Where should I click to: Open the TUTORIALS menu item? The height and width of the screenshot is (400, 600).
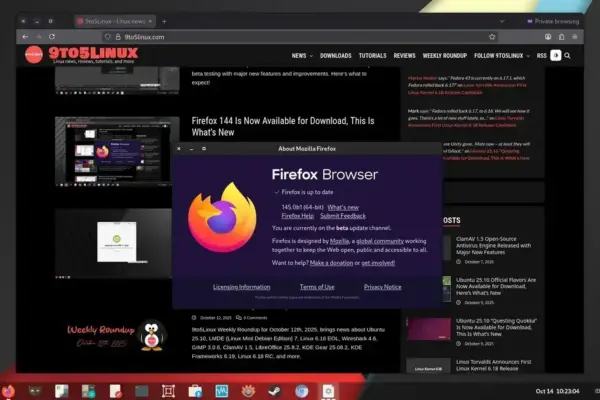372,56
